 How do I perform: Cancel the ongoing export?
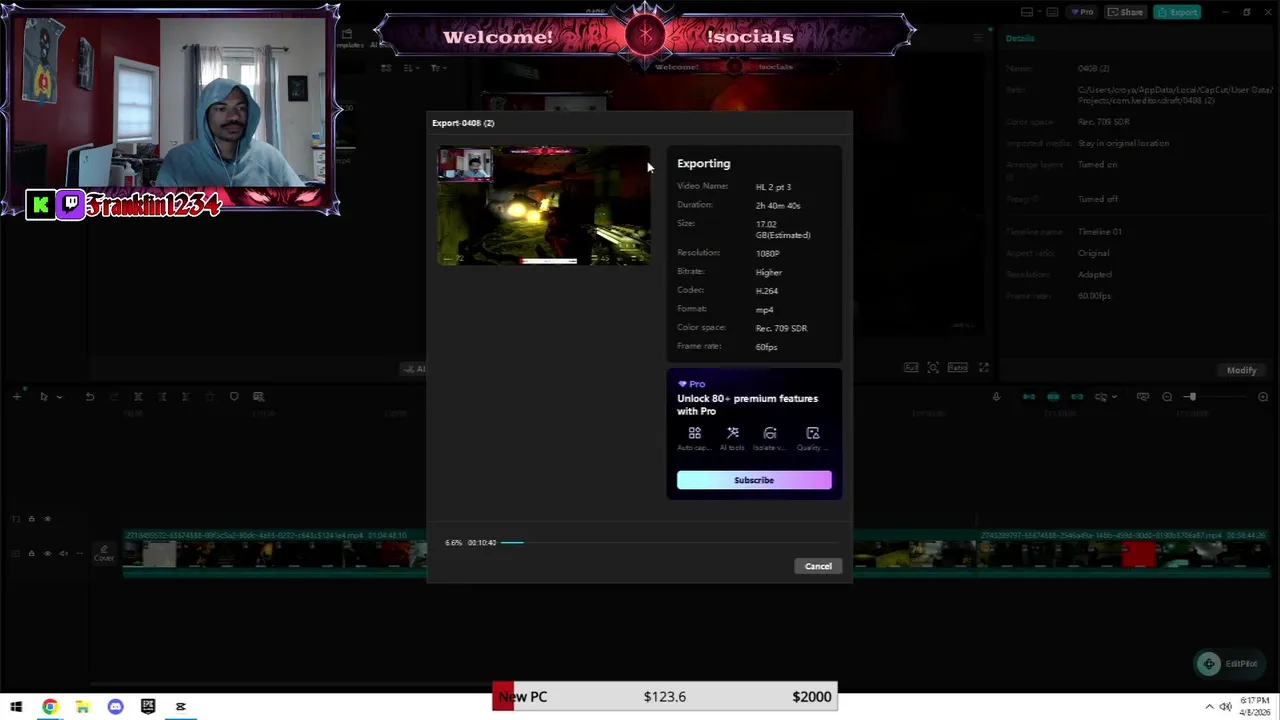pos(818,566)
